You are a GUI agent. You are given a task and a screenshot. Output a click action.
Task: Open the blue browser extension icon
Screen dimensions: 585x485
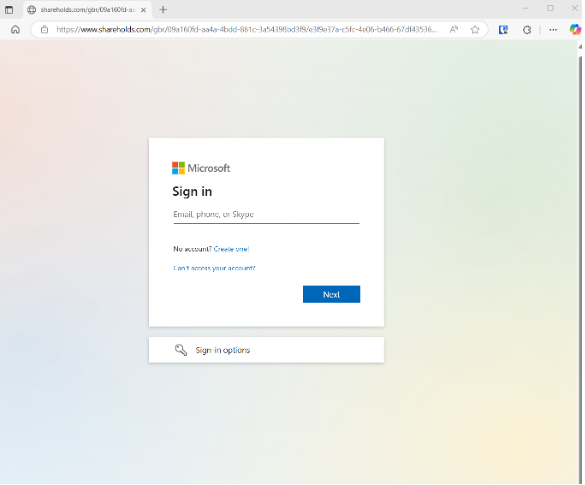click(503, 29)
